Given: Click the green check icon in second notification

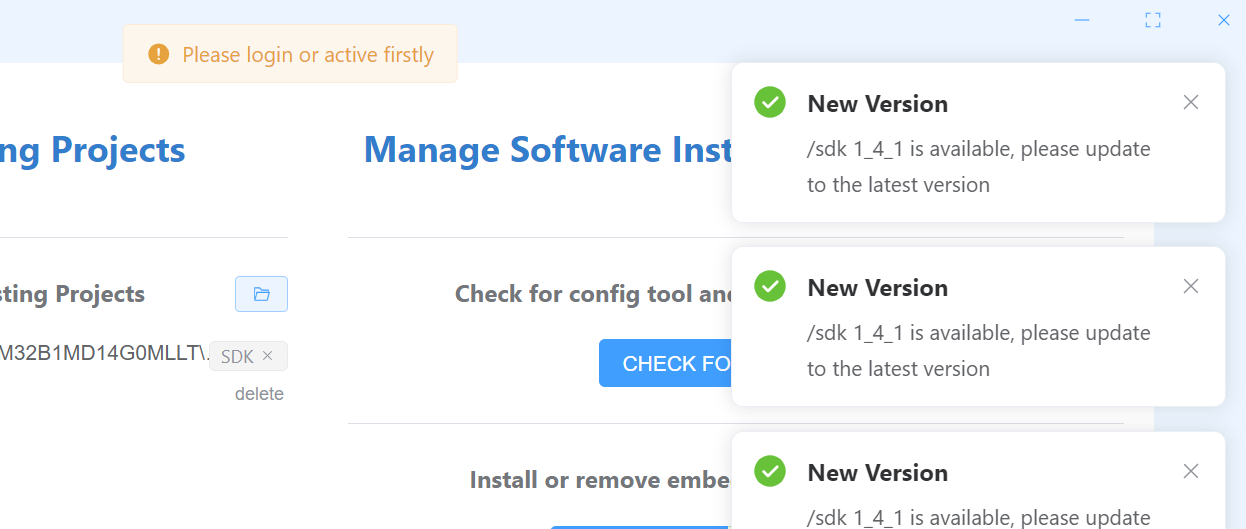Looking at the screenshot, I should [770, 286].
